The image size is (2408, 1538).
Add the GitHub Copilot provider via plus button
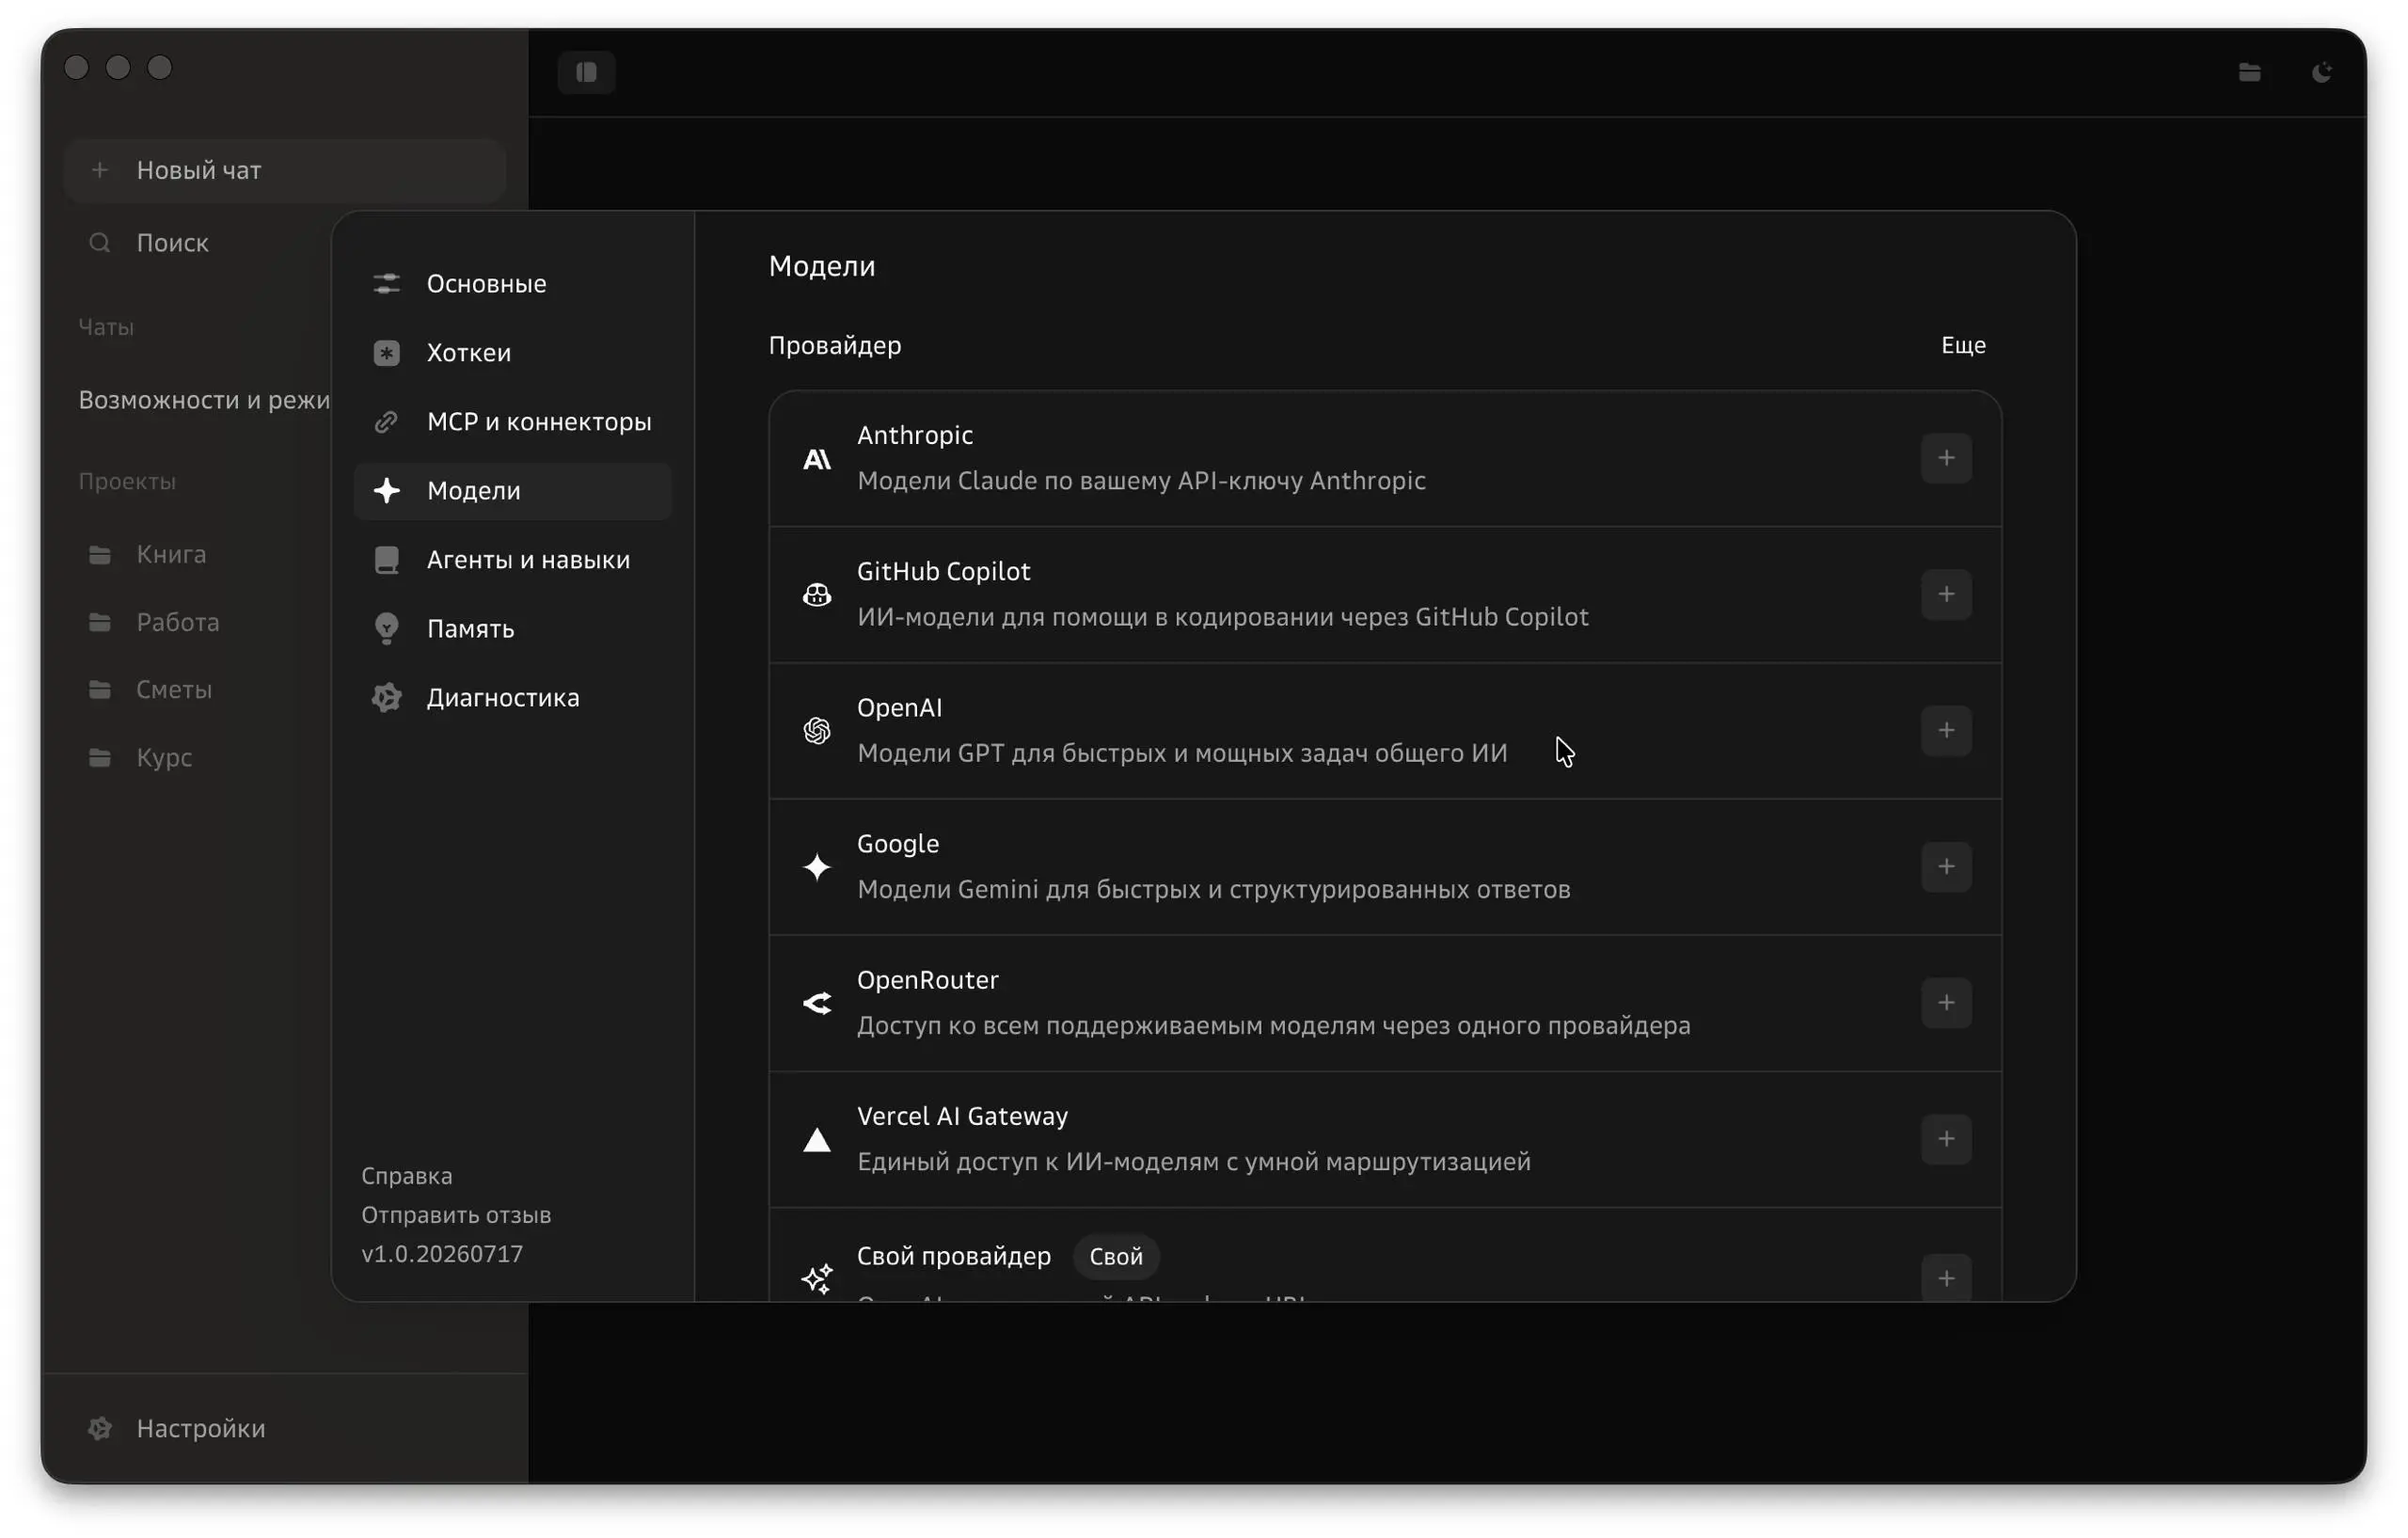[x=1946, y=594]
